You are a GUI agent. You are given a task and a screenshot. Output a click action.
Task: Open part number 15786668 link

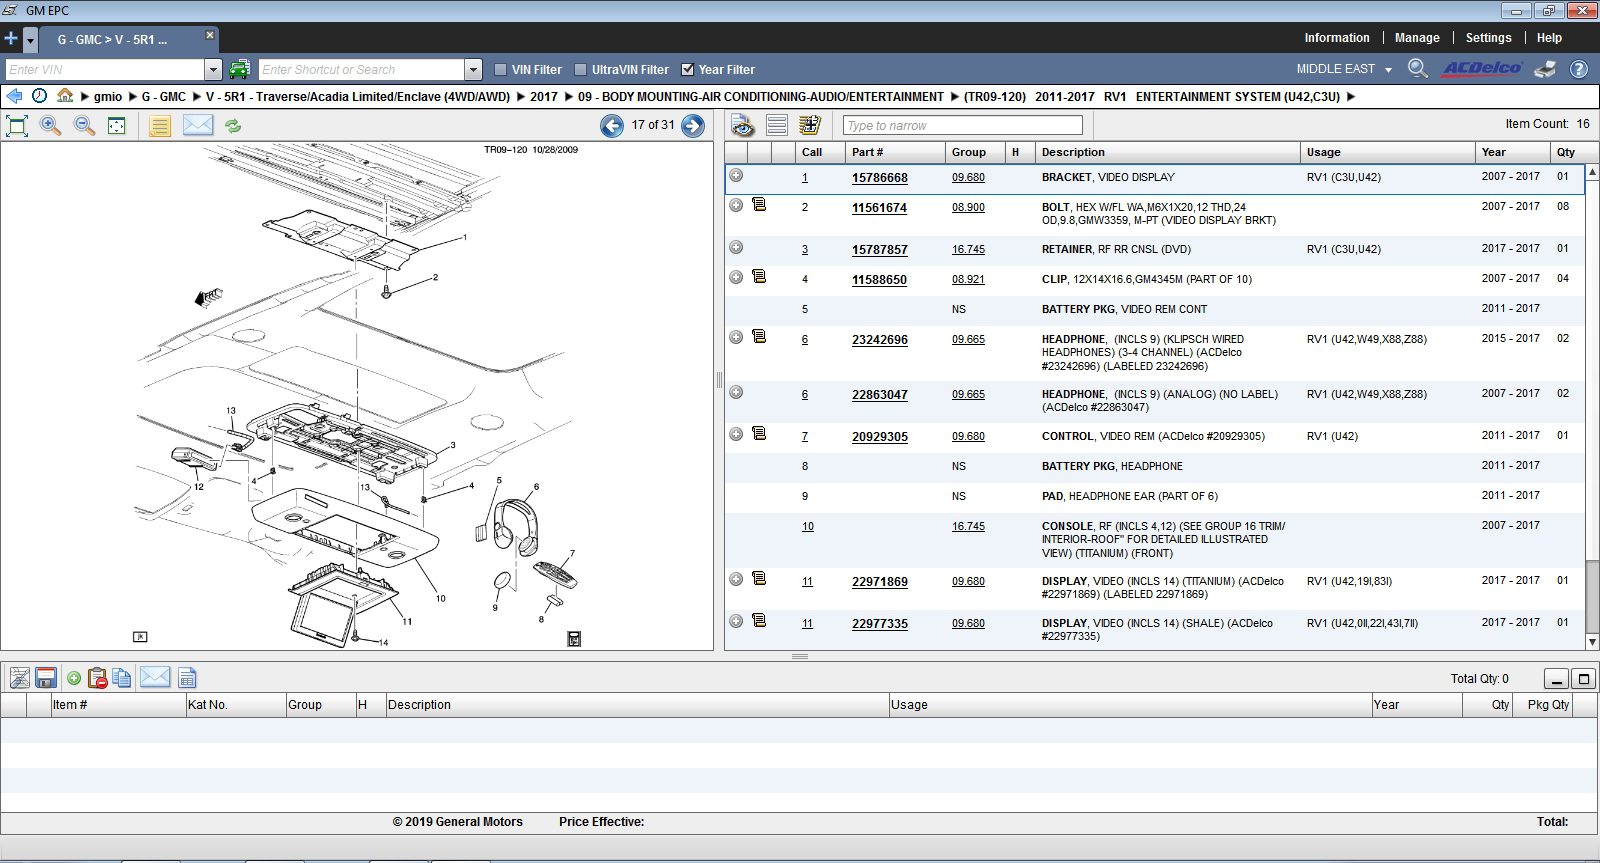pos(879,178)
